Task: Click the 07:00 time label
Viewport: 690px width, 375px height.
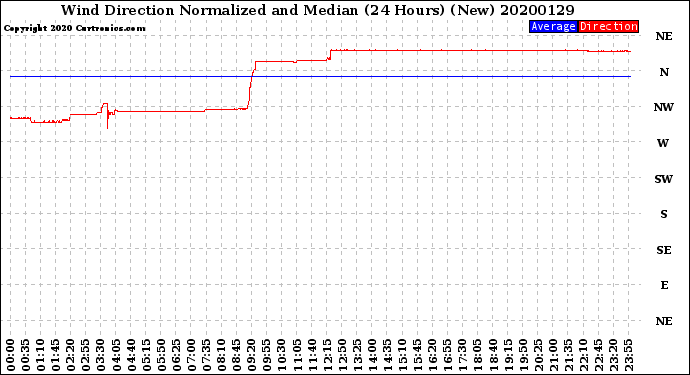Action: [191, 355]
